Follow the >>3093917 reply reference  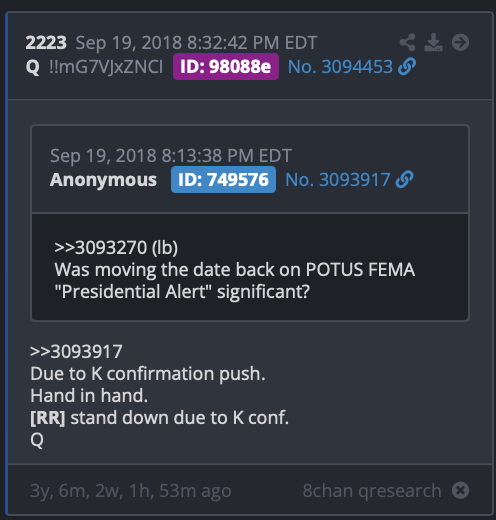[x=76, y=352]
